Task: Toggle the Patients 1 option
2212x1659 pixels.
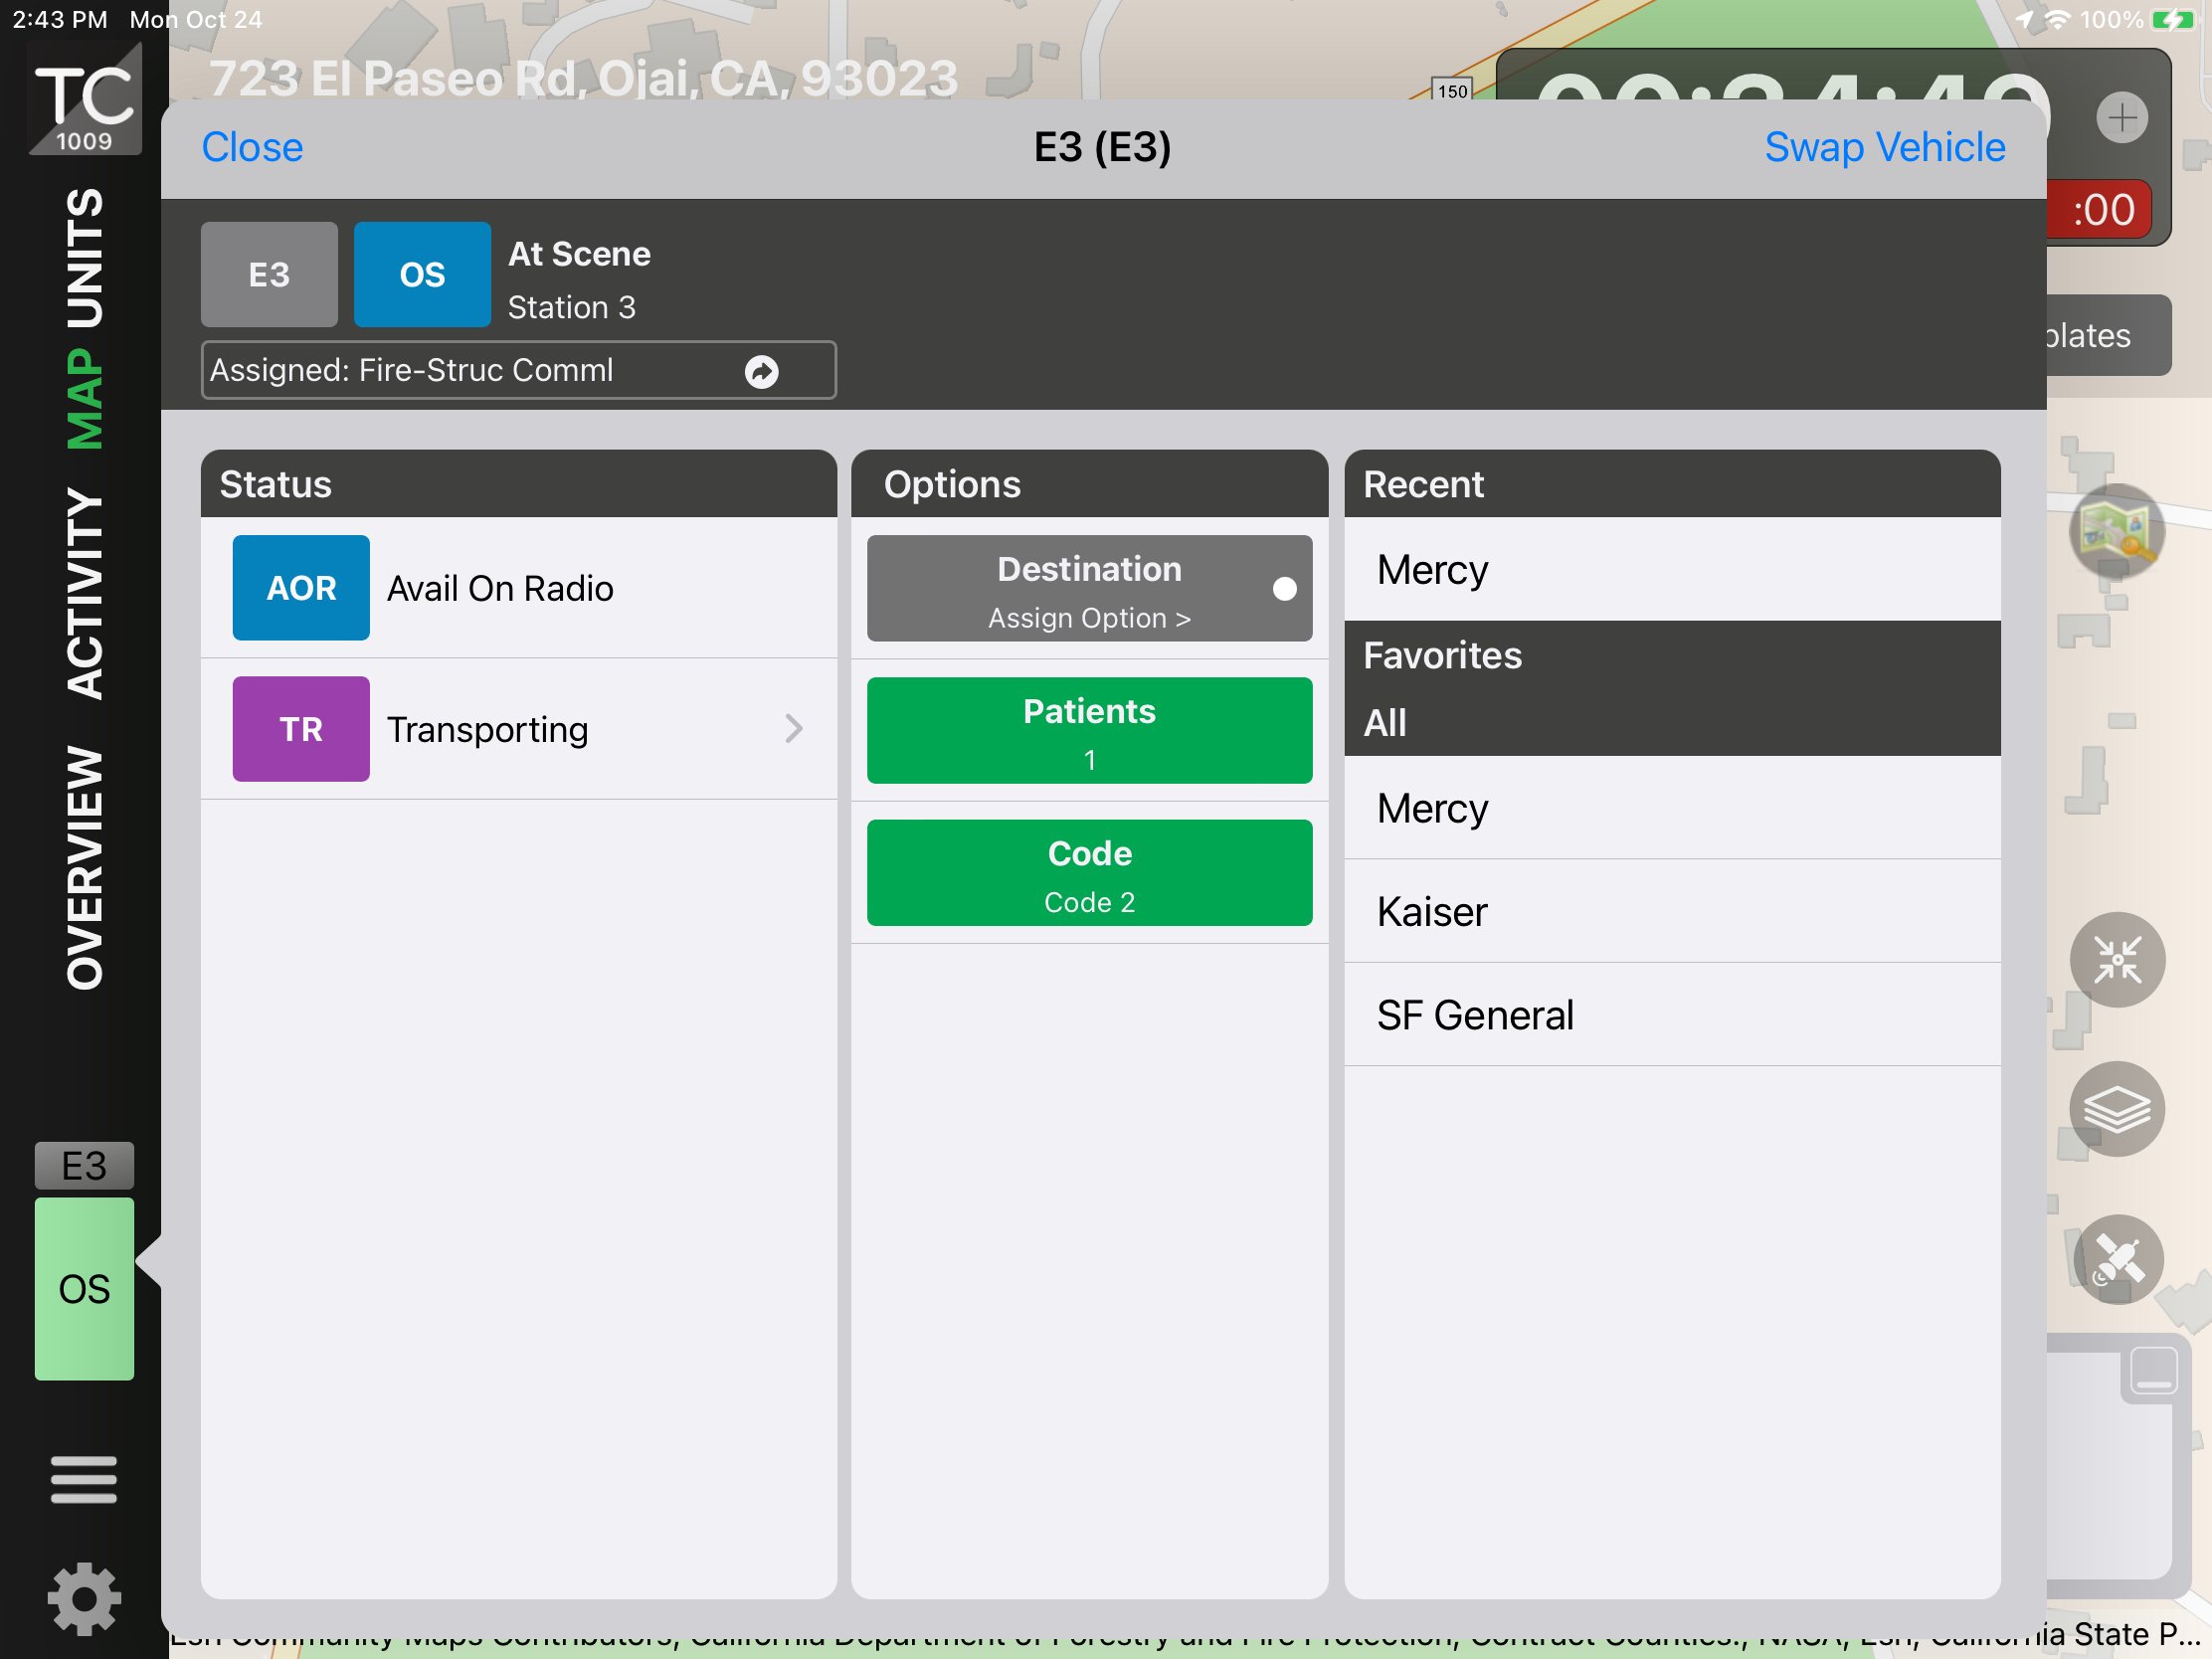Action: coord(1089,731)
